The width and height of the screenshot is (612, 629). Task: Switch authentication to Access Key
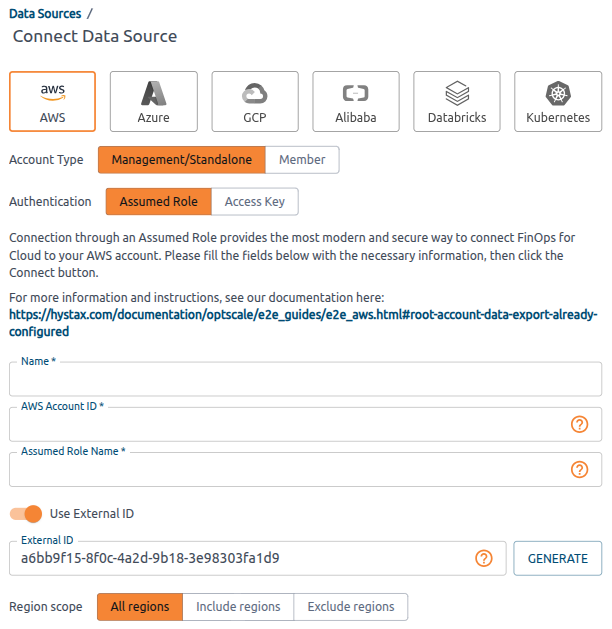(255, 201)
